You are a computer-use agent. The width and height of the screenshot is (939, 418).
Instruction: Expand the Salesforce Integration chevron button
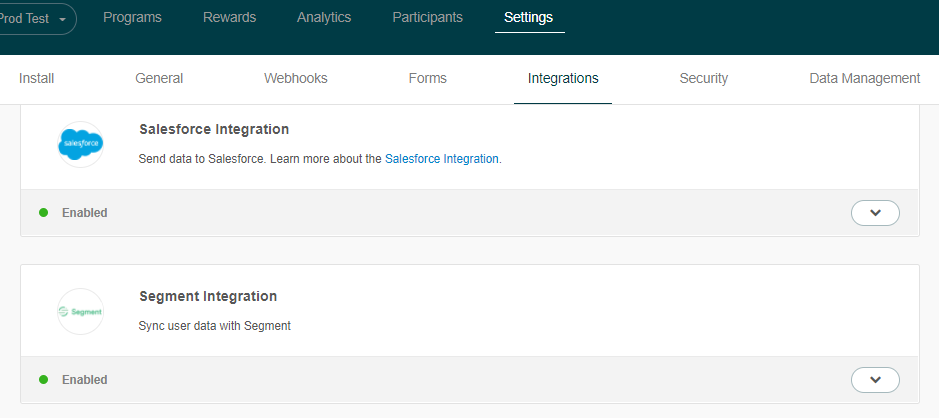(x=876, y=213)
